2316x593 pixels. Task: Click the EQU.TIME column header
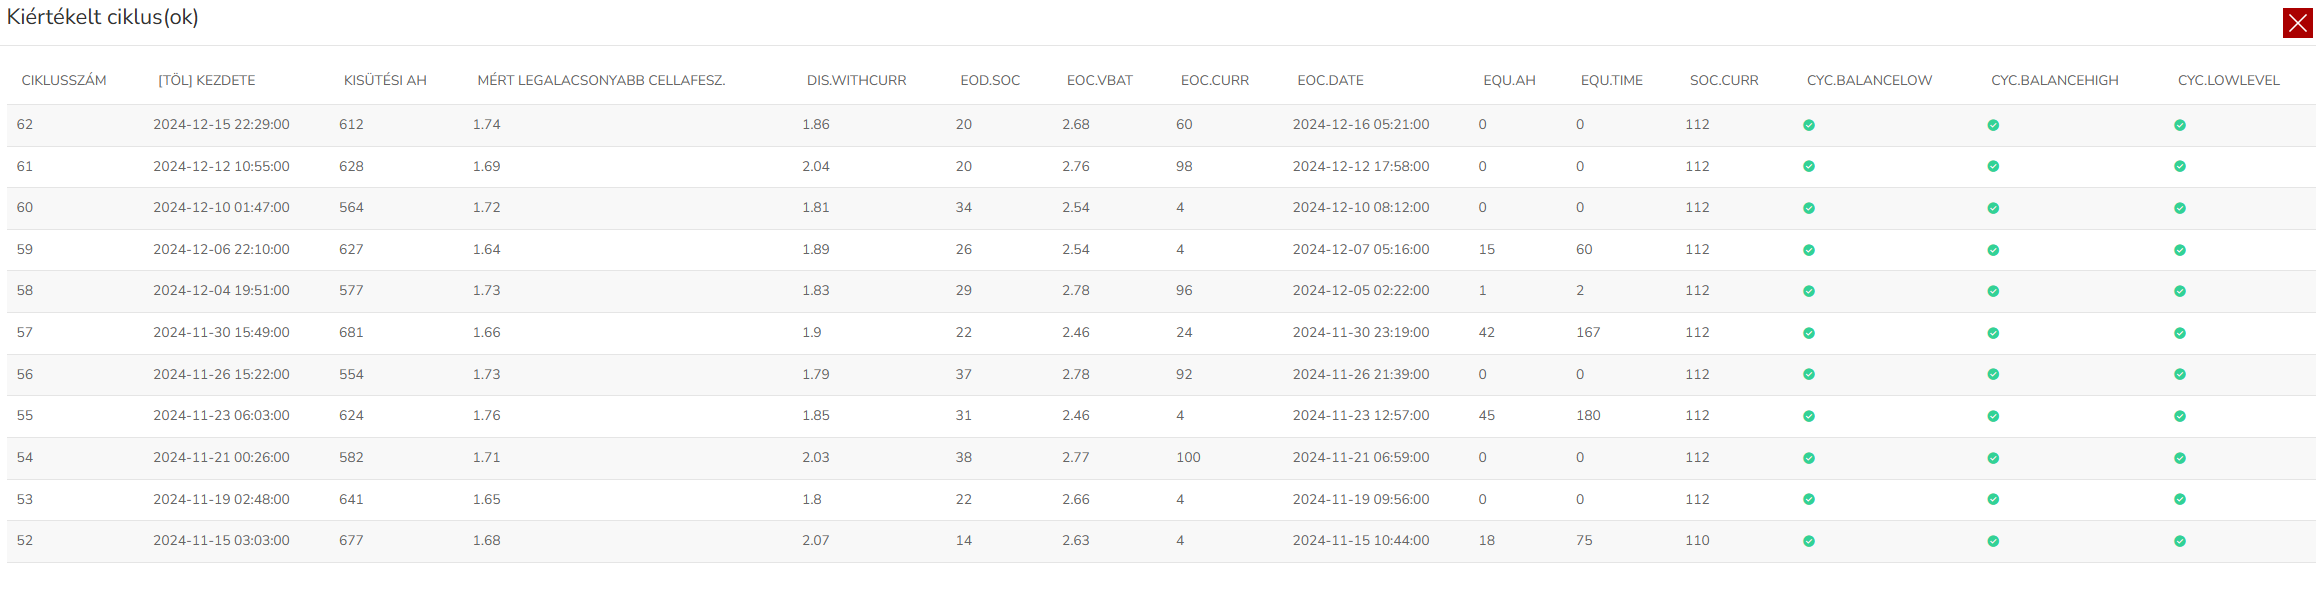1611,80
